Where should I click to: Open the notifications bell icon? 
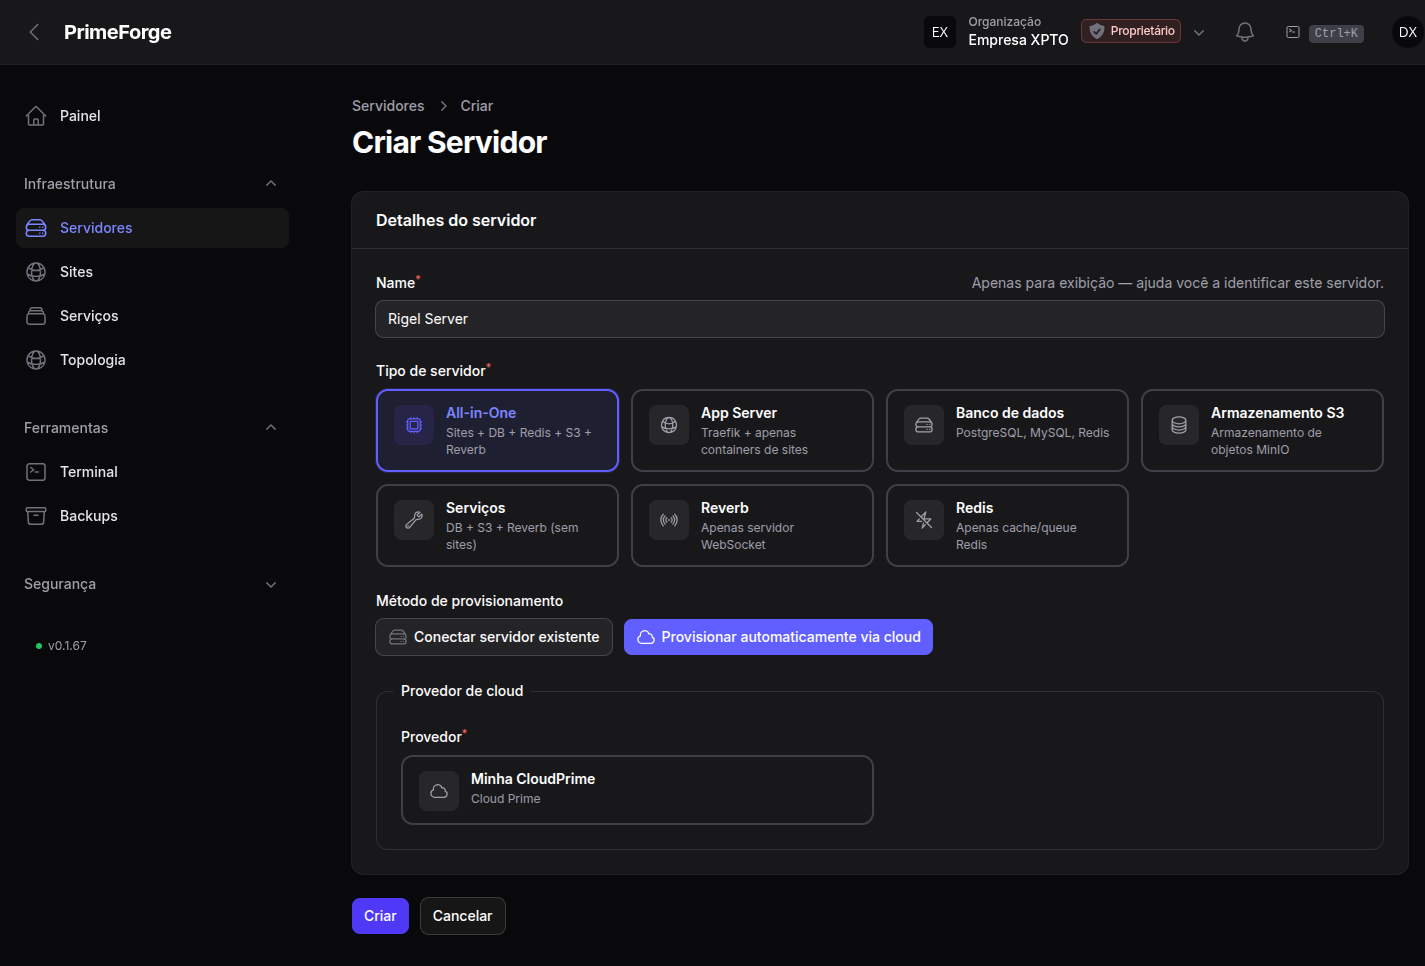[x=1245, y=32]
